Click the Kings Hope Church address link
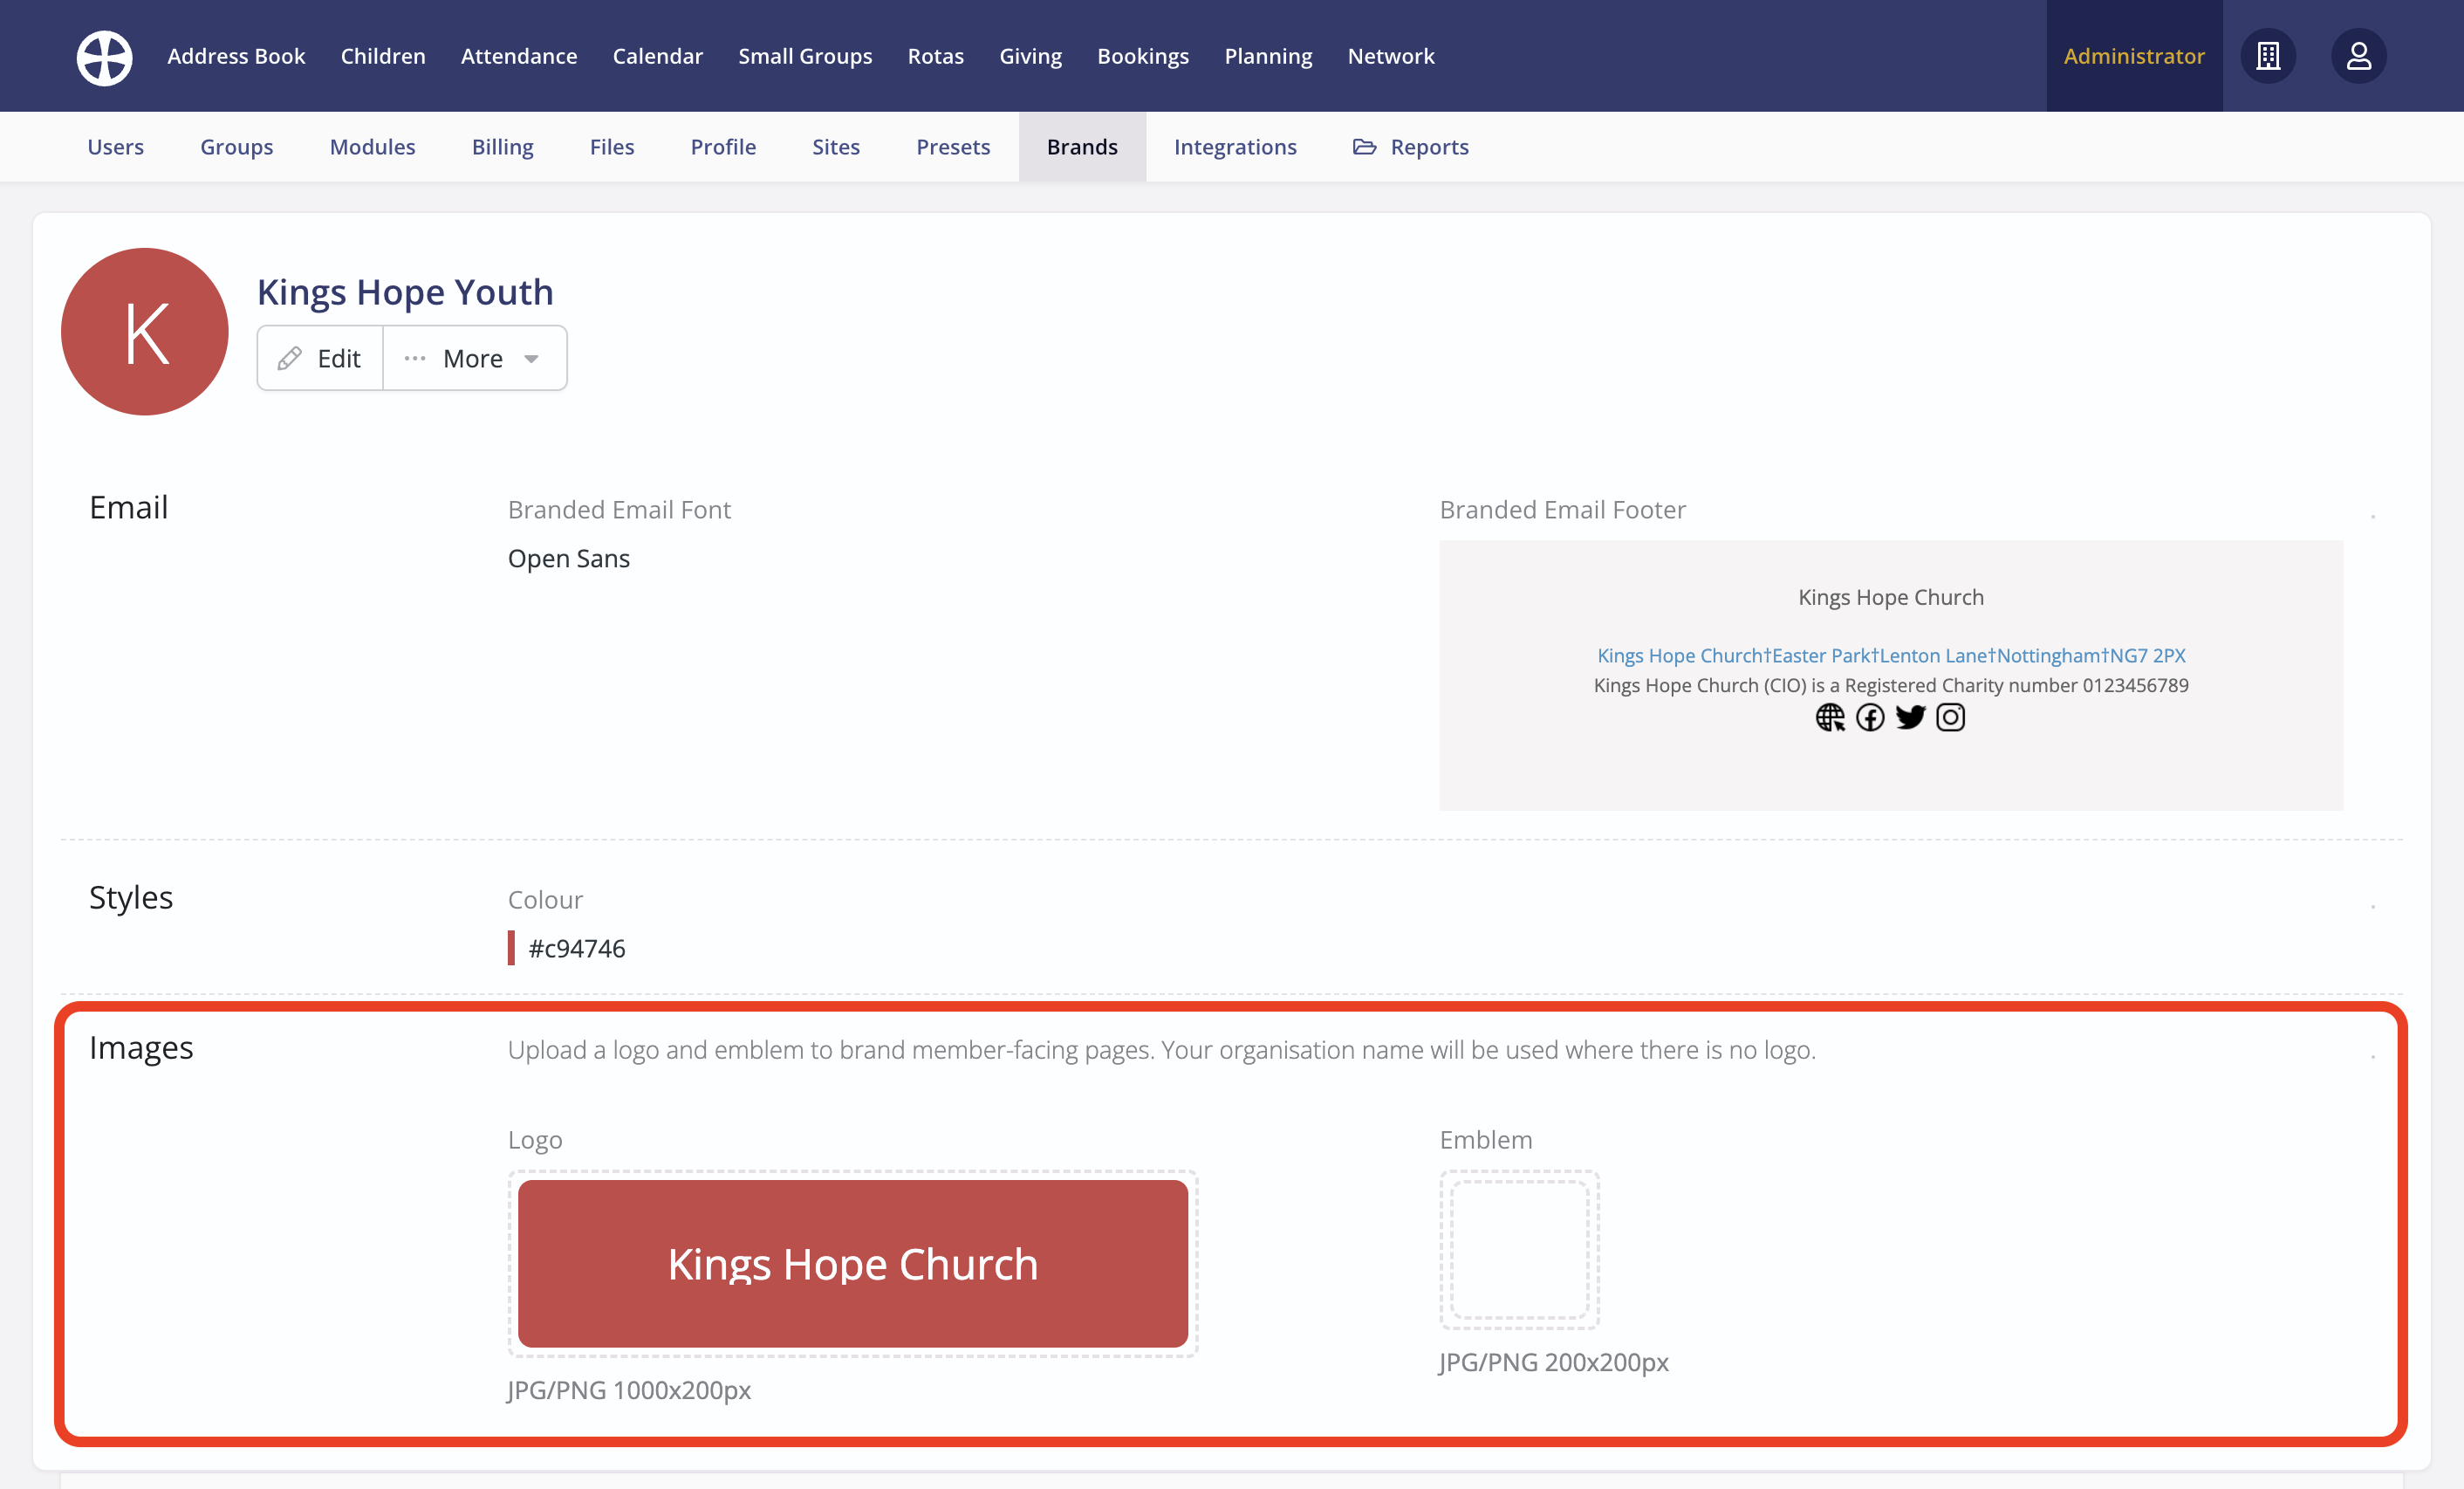The height and width of the screenshot is (1489, 2464). click(x=1890, y=656)
